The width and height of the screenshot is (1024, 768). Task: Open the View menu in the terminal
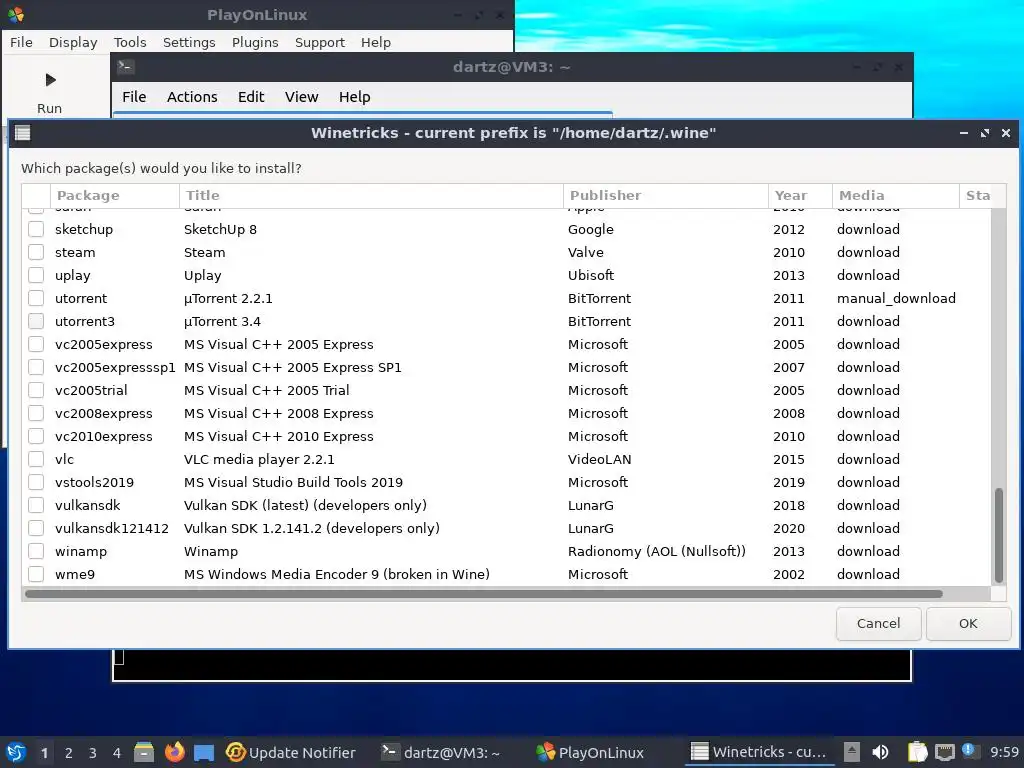301,97
